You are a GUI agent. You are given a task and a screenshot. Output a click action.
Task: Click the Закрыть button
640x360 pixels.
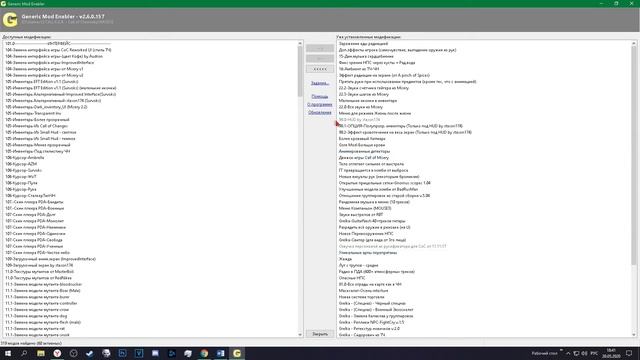click(320, 334)
